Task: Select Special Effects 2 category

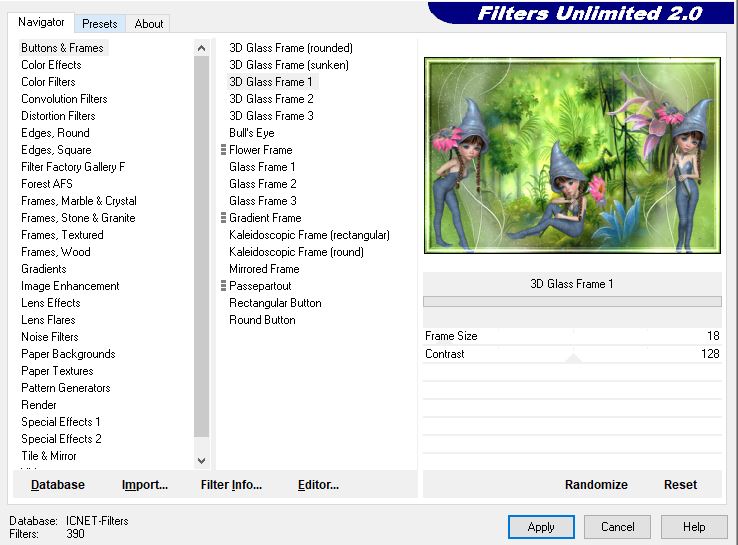Action: pos(61,439)
